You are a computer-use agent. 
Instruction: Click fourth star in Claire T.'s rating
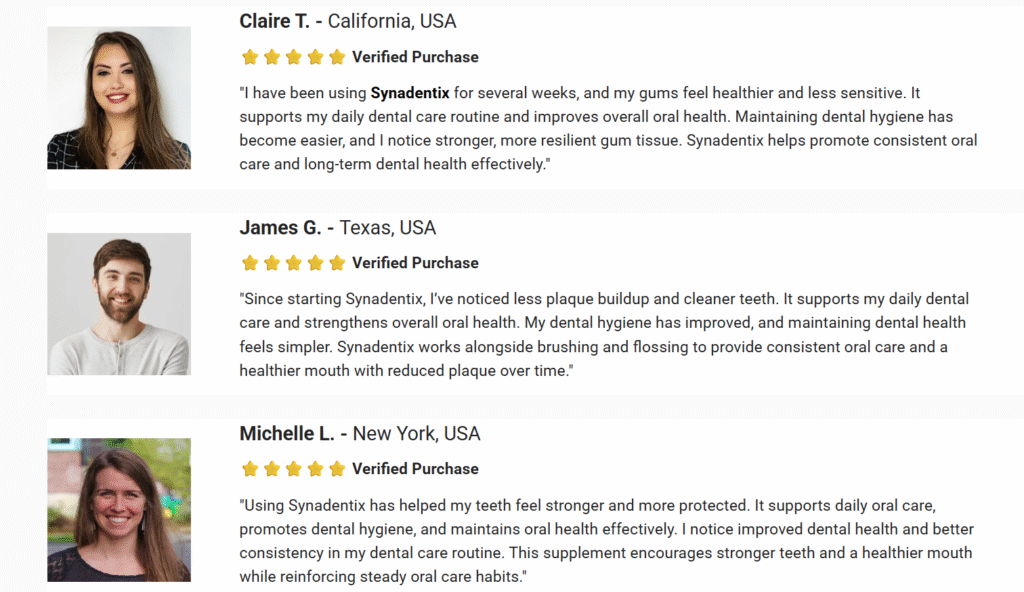tap(316, 57)
